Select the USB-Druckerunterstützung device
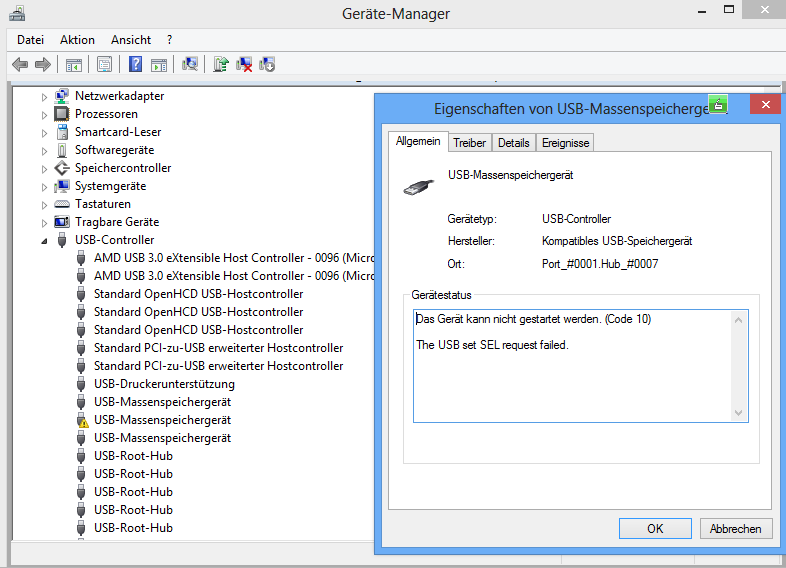 click(x=164, y=384)
